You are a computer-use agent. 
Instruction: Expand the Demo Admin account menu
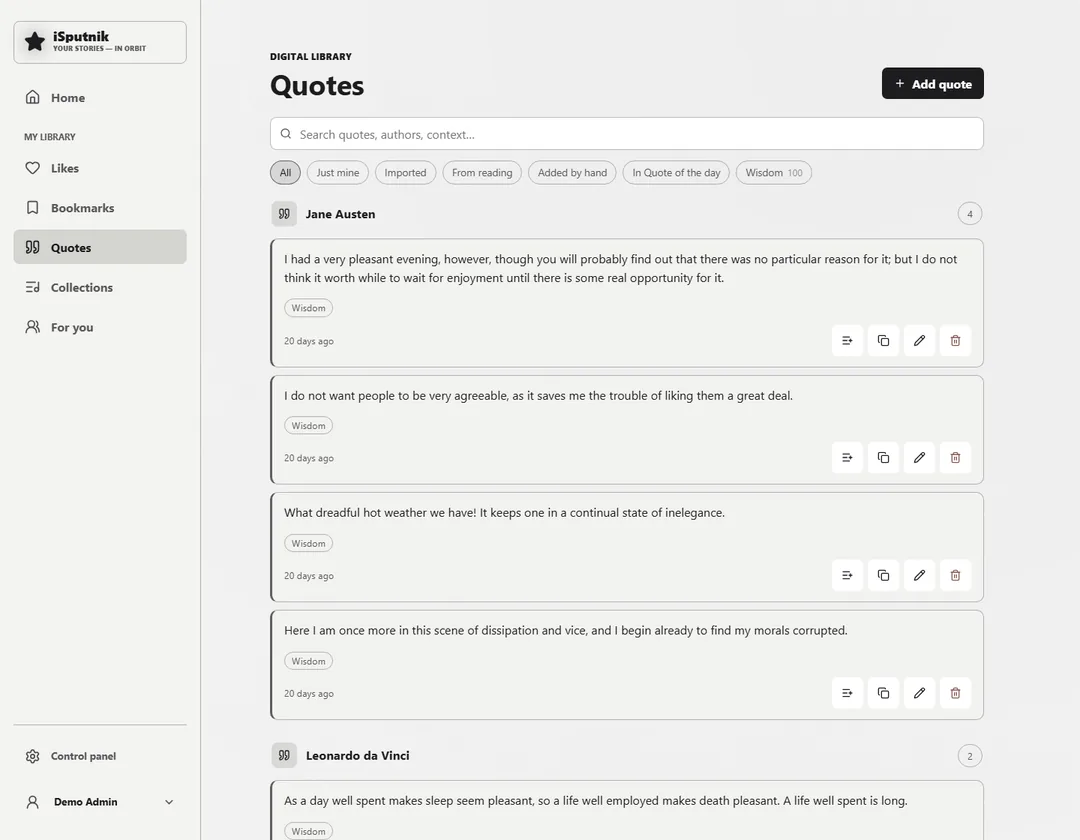click(x=100, y=802)
